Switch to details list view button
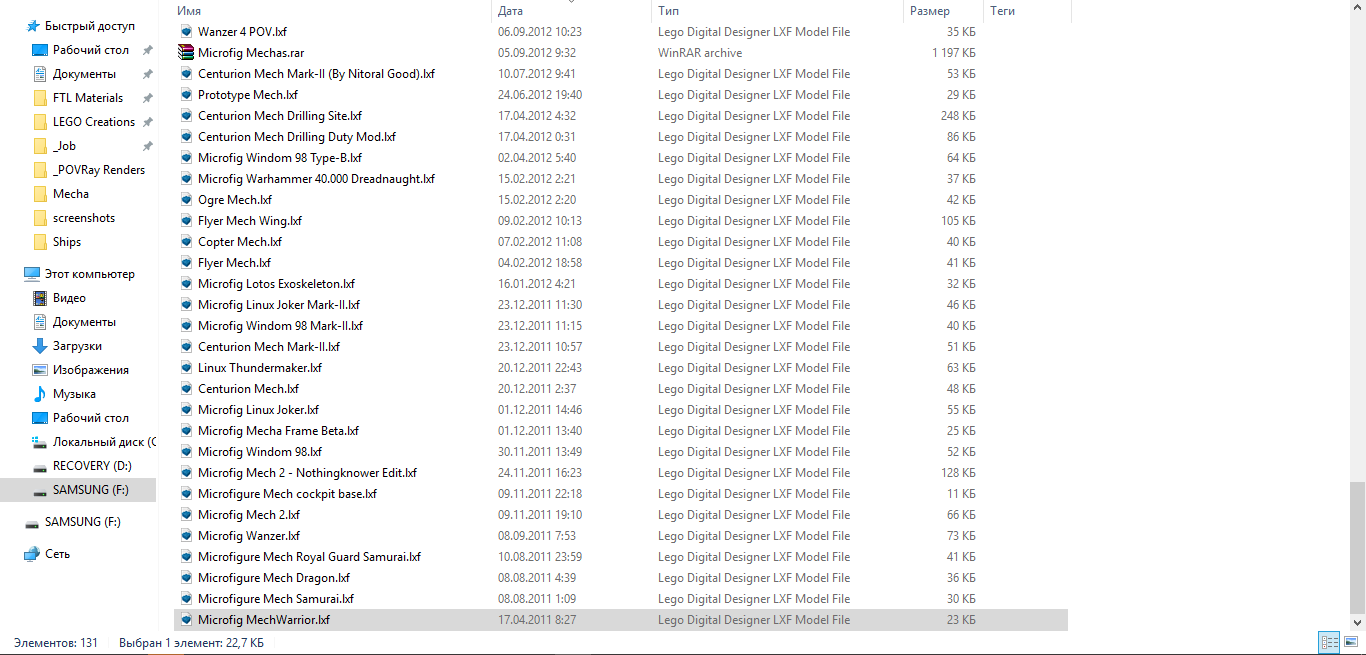Viewport: 1366px width, 655px height. [x=1329, y=643]
